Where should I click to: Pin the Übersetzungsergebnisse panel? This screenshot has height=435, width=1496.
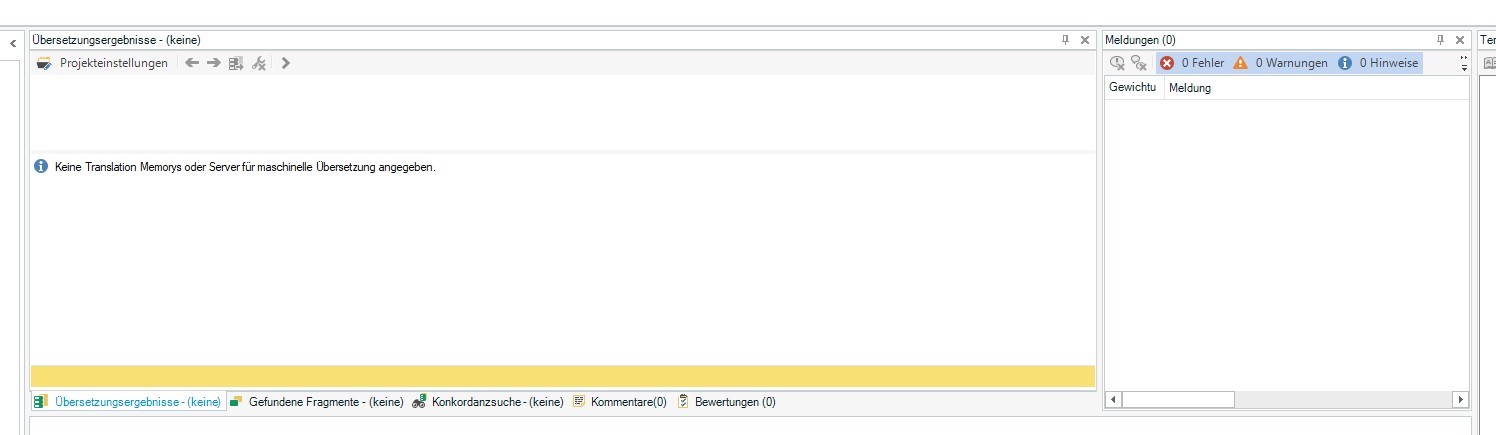tap(1065, 40)
